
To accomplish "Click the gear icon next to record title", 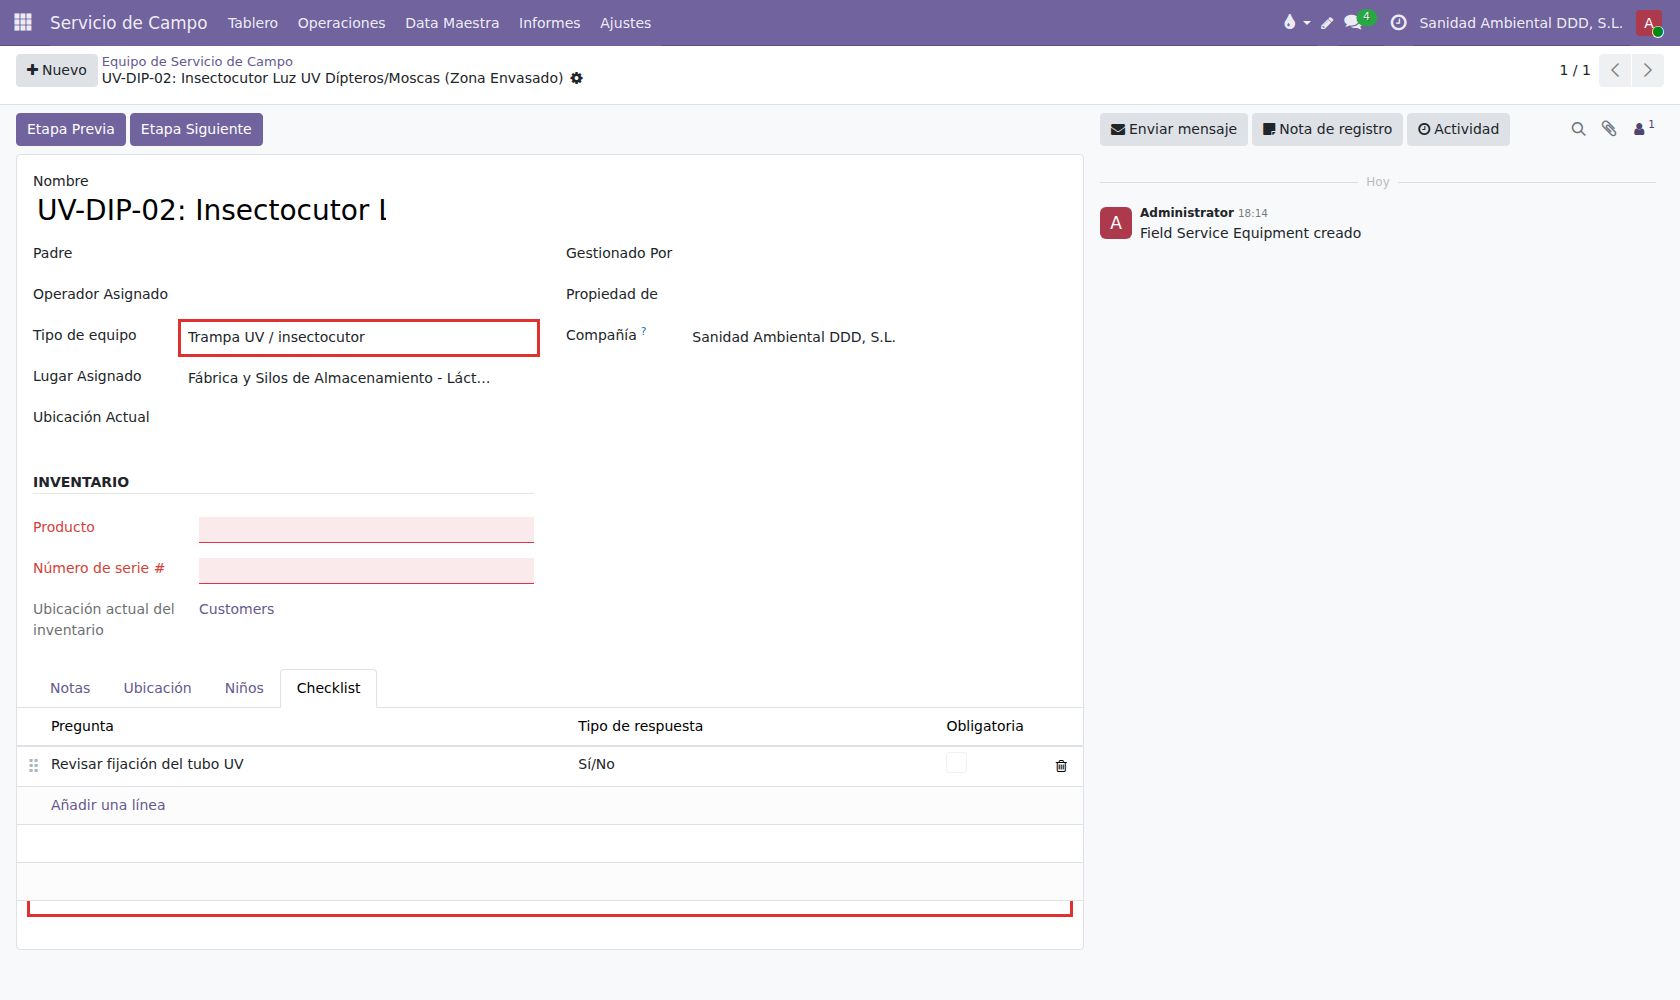I will click(x=577, y=78).
